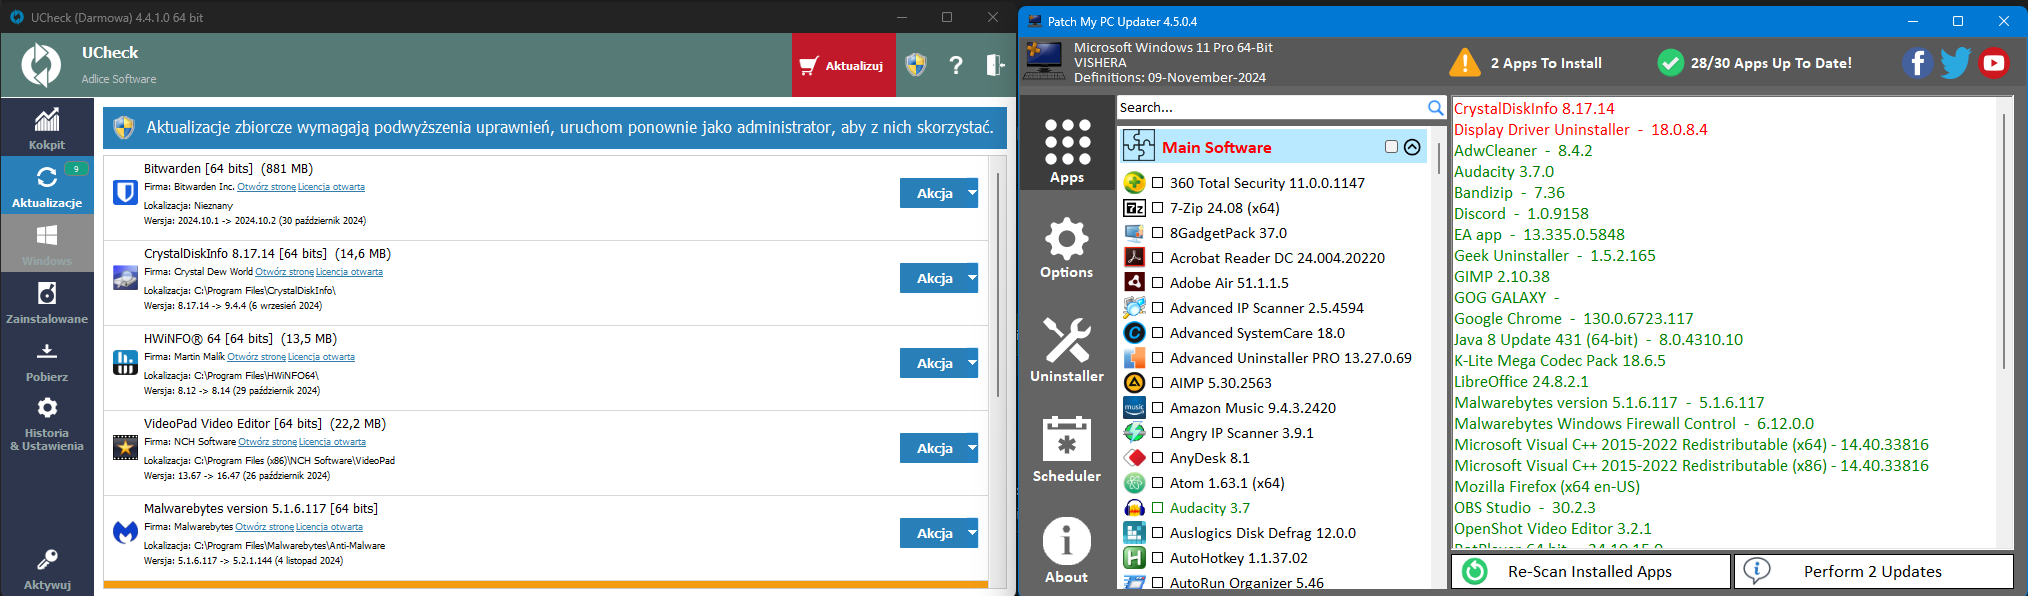
Task: Click the Search input field
Action: coord(1272,108)
